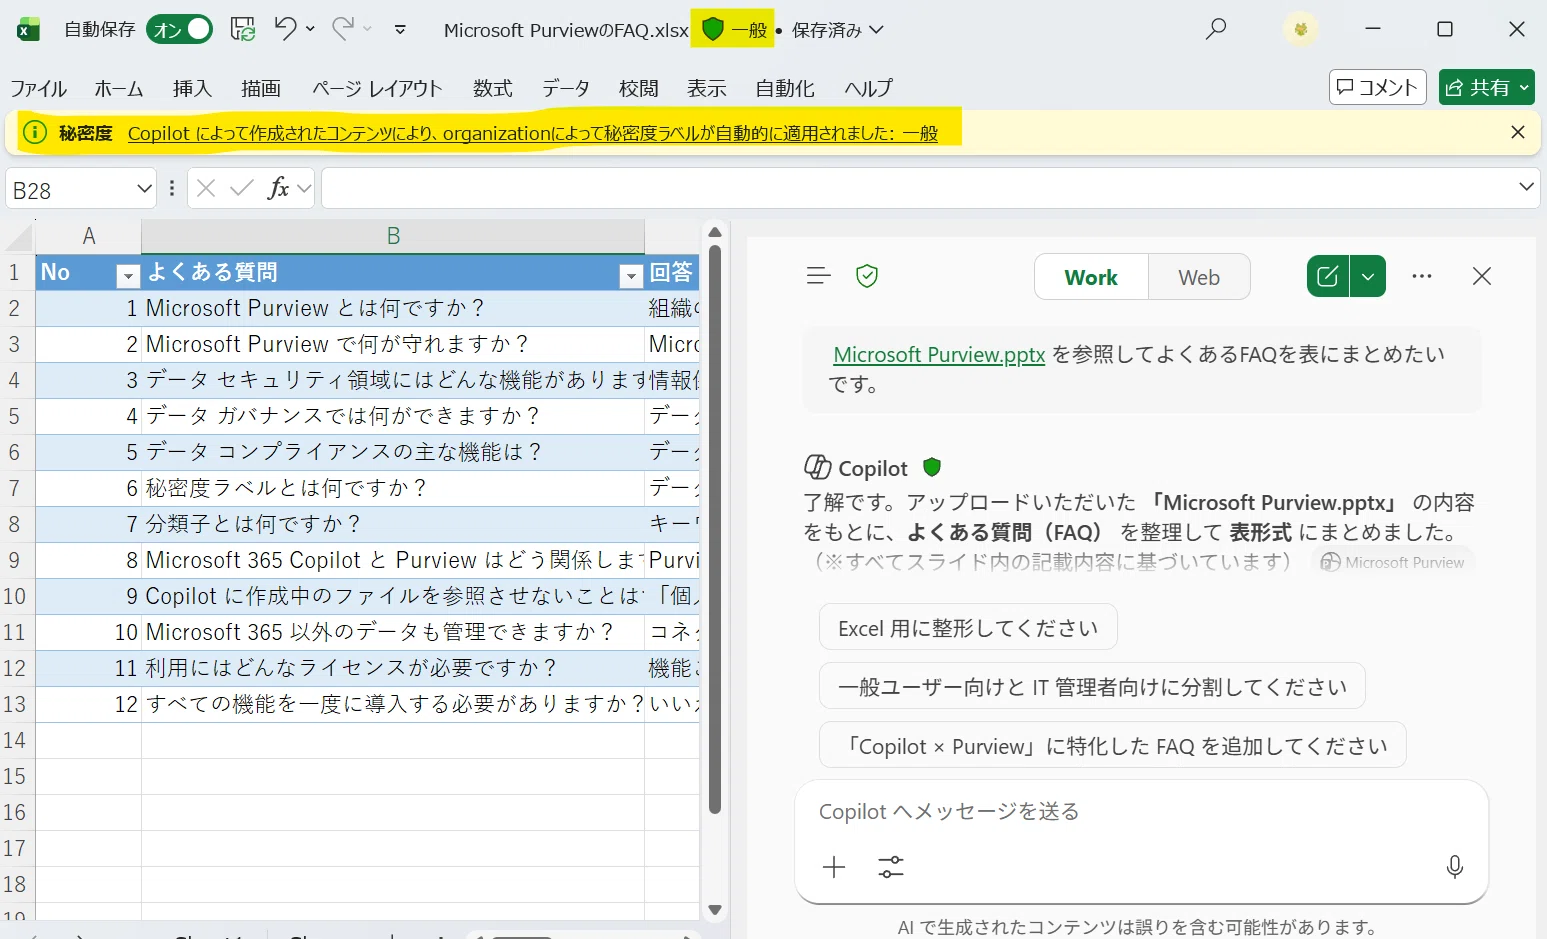
Task: Open the Copilot pane more options ellipsis
Action: (1422, 276)
